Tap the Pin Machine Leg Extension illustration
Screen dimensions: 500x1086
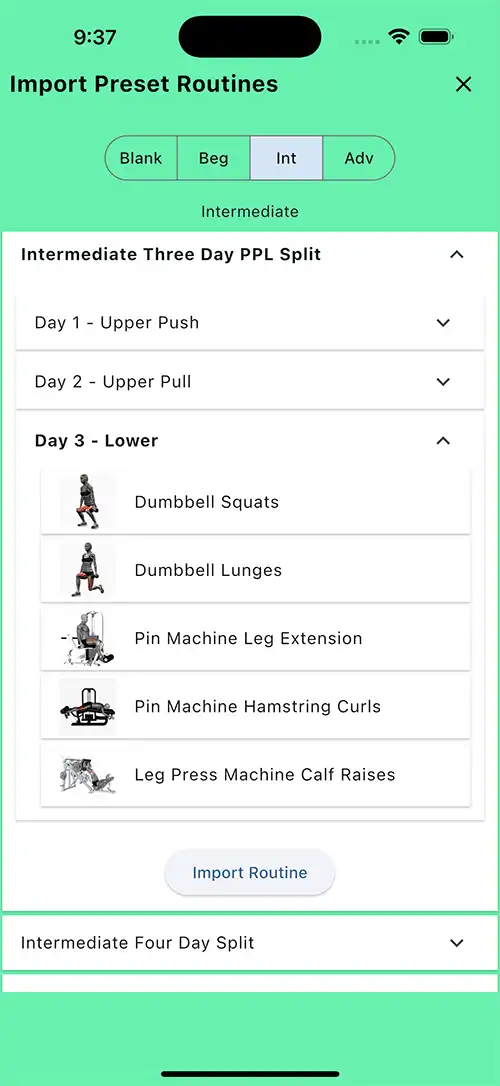[x=87, y=638]
